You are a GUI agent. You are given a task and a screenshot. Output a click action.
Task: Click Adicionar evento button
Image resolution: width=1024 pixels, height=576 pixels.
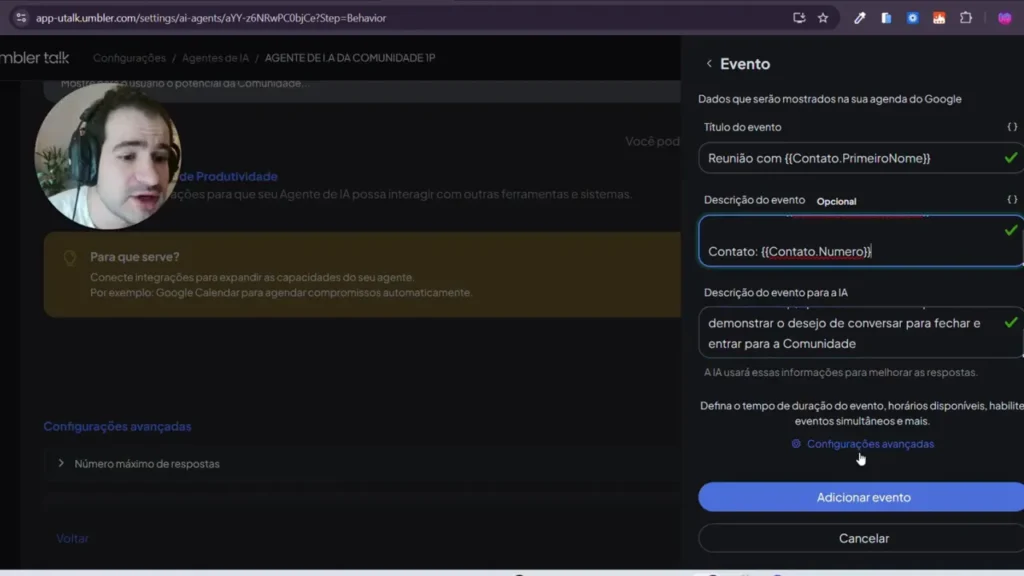[x=862, y=497]
